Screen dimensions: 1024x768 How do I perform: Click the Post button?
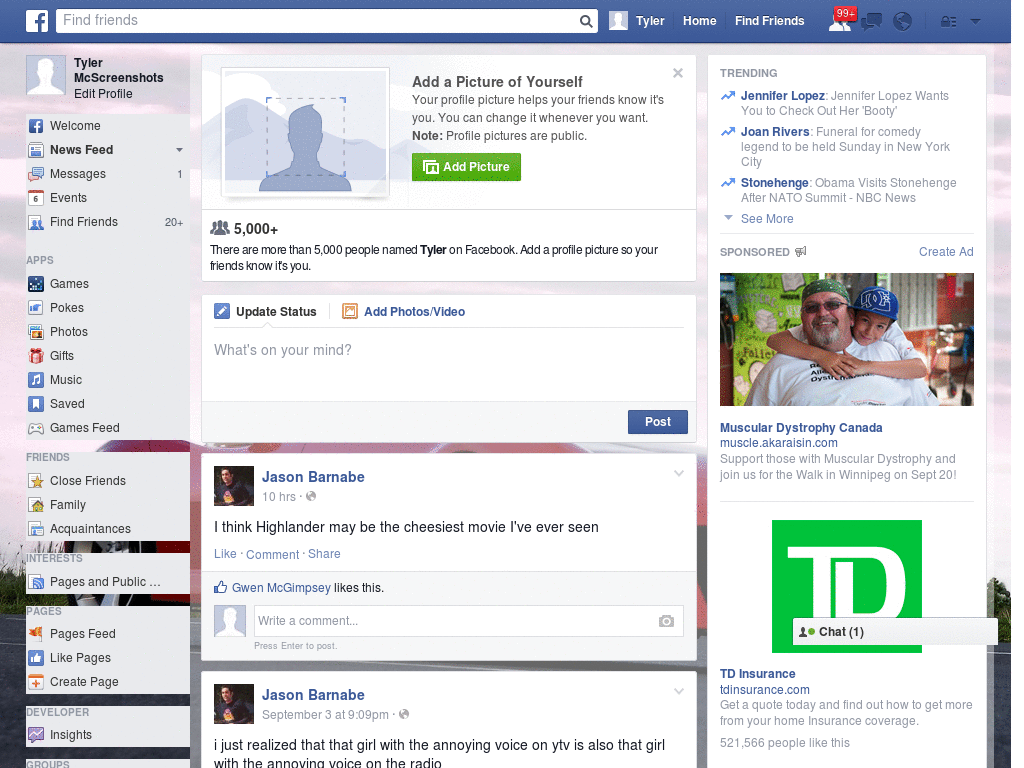point(658,422)
